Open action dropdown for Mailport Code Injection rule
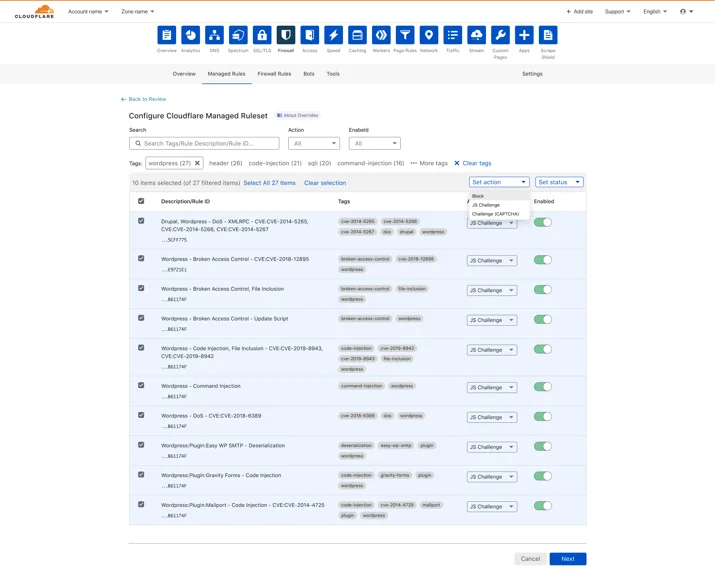Screen dimensions: 715x588 [492, 506]
